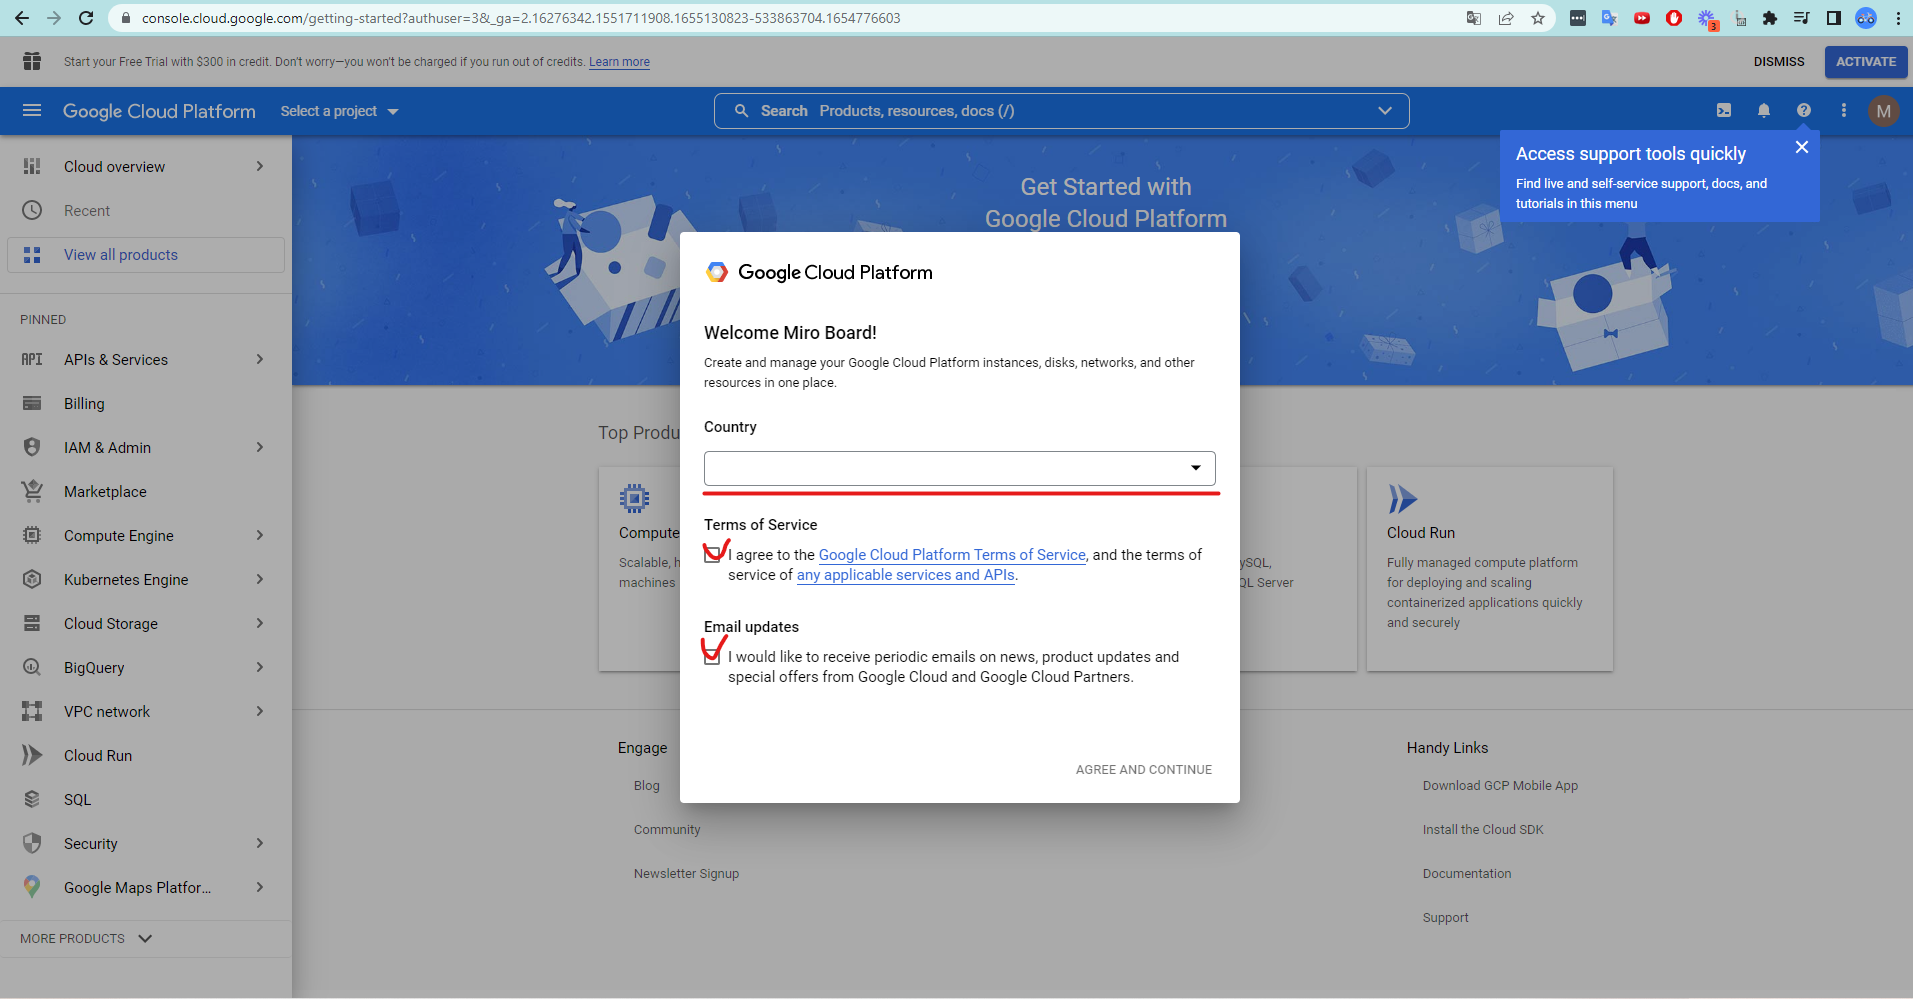Viewport: 1913px width, 999px height.
Task: Click the Google Maps Platform pin icon
Action: [32, 888]
